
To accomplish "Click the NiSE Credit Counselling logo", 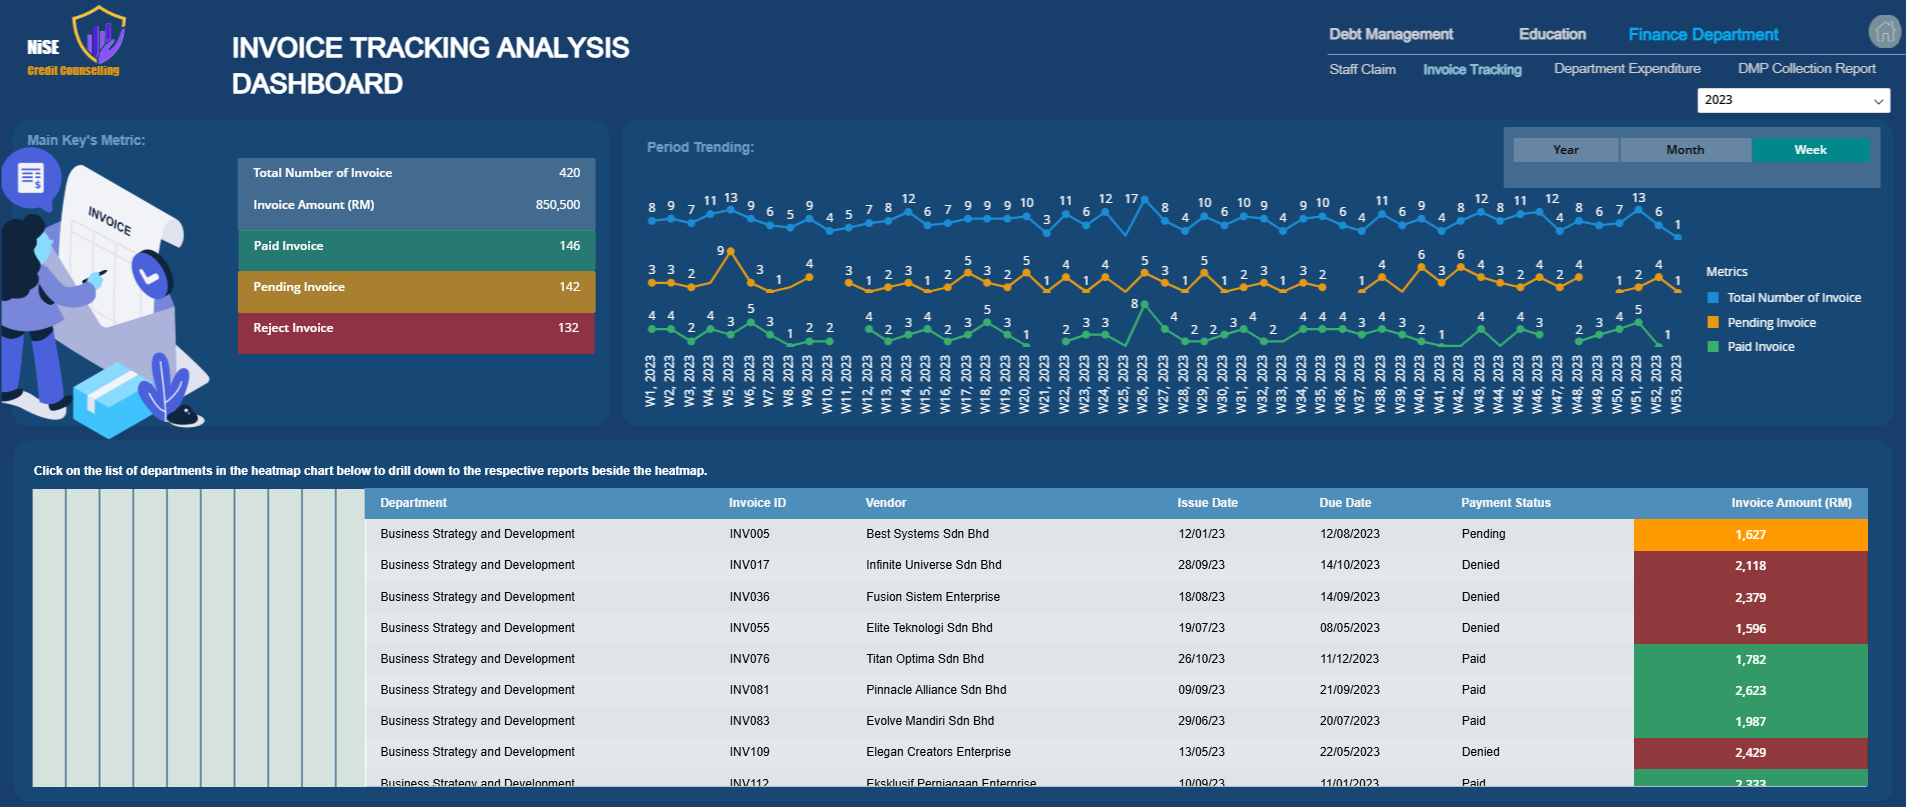I will (x=76, y=42).
